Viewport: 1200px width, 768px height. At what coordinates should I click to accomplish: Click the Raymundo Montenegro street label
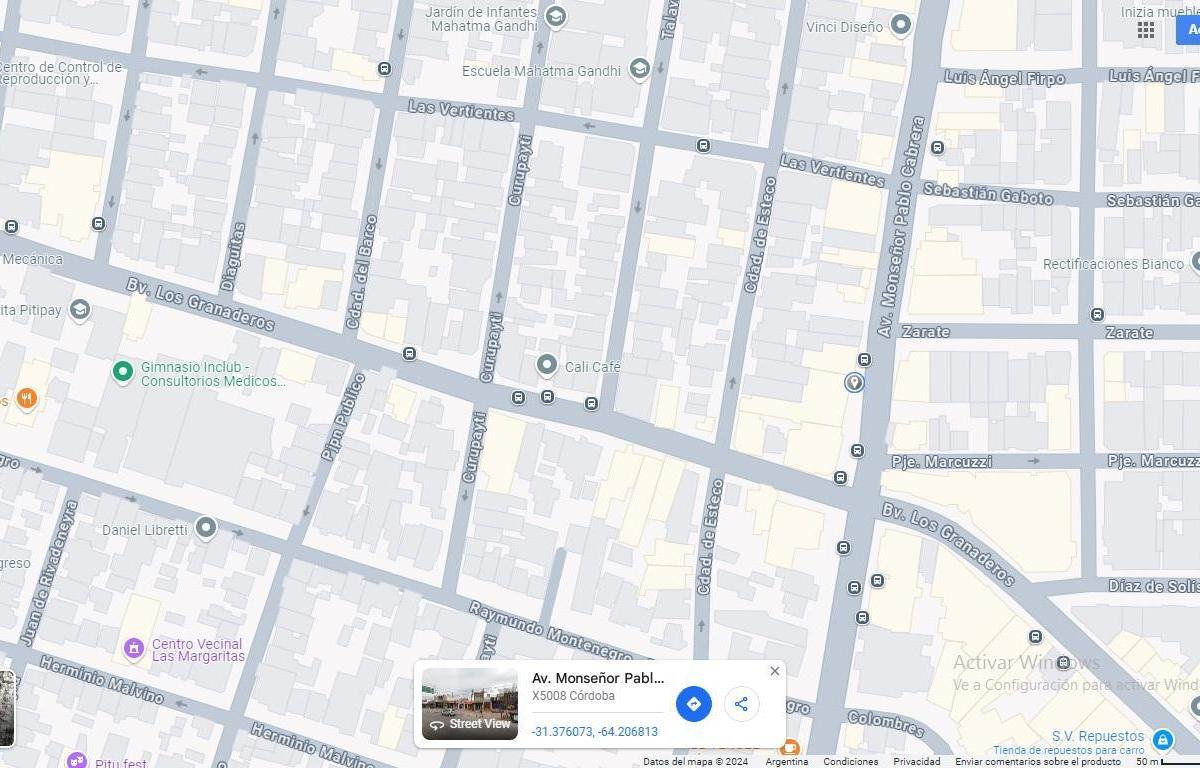click(x=550, y=631)
